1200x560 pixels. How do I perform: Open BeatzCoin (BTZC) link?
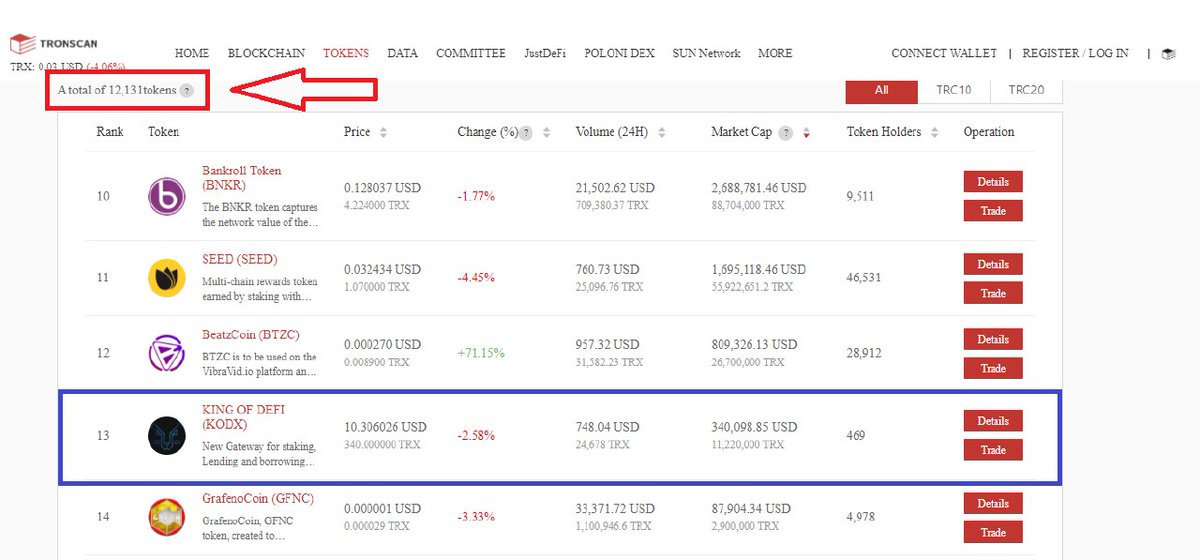click(x=251, y=335)
